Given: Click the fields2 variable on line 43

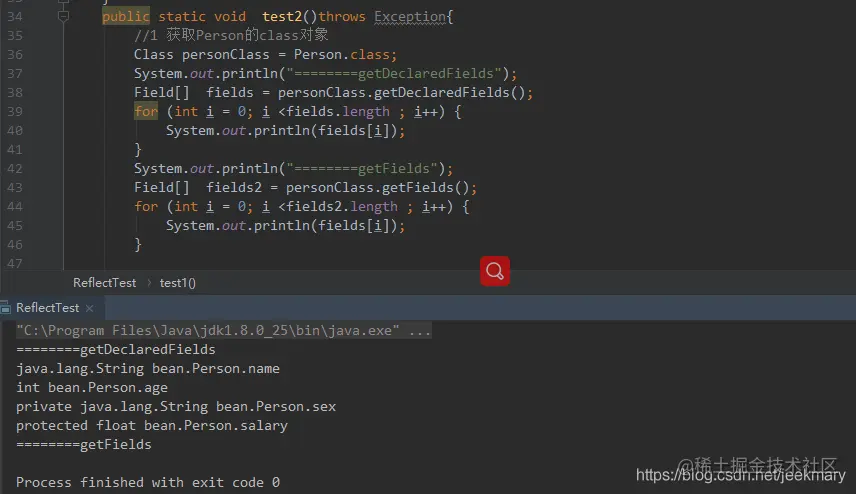Looking at the screenshot, I should 234,188.
